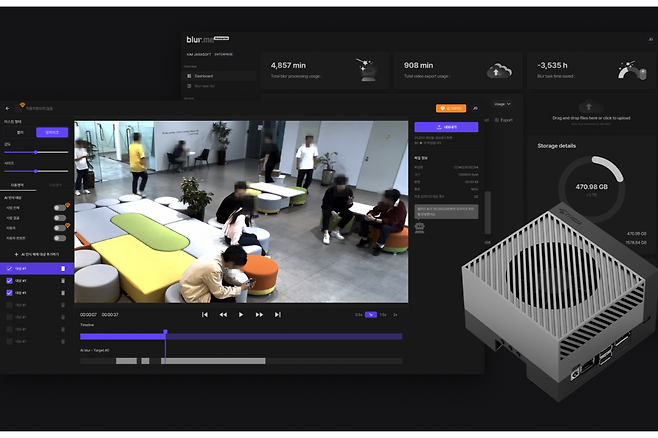Click the purple Timeline progress bar
This screenshot has height=438, width=658.
pos(240,336)
